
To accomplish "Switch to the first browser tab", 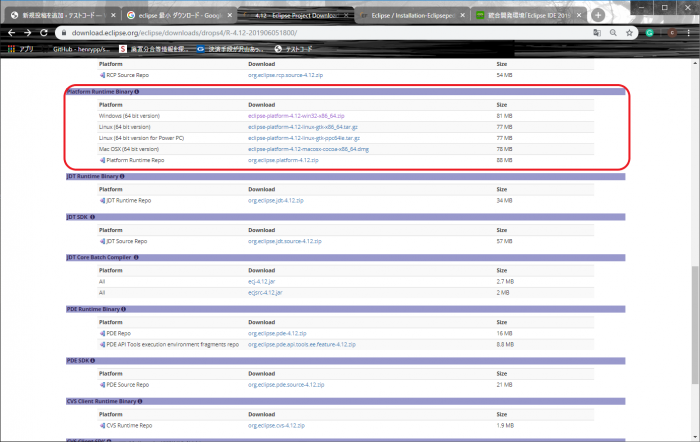I will (x=62, y=15).
